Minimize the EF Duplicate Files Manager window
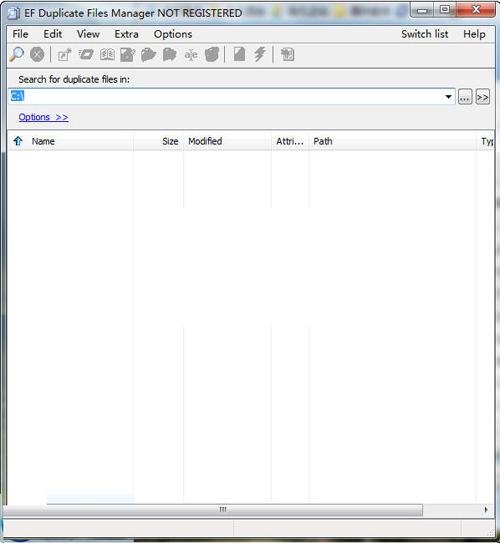500x543 pixels. [x=422, y=10]
